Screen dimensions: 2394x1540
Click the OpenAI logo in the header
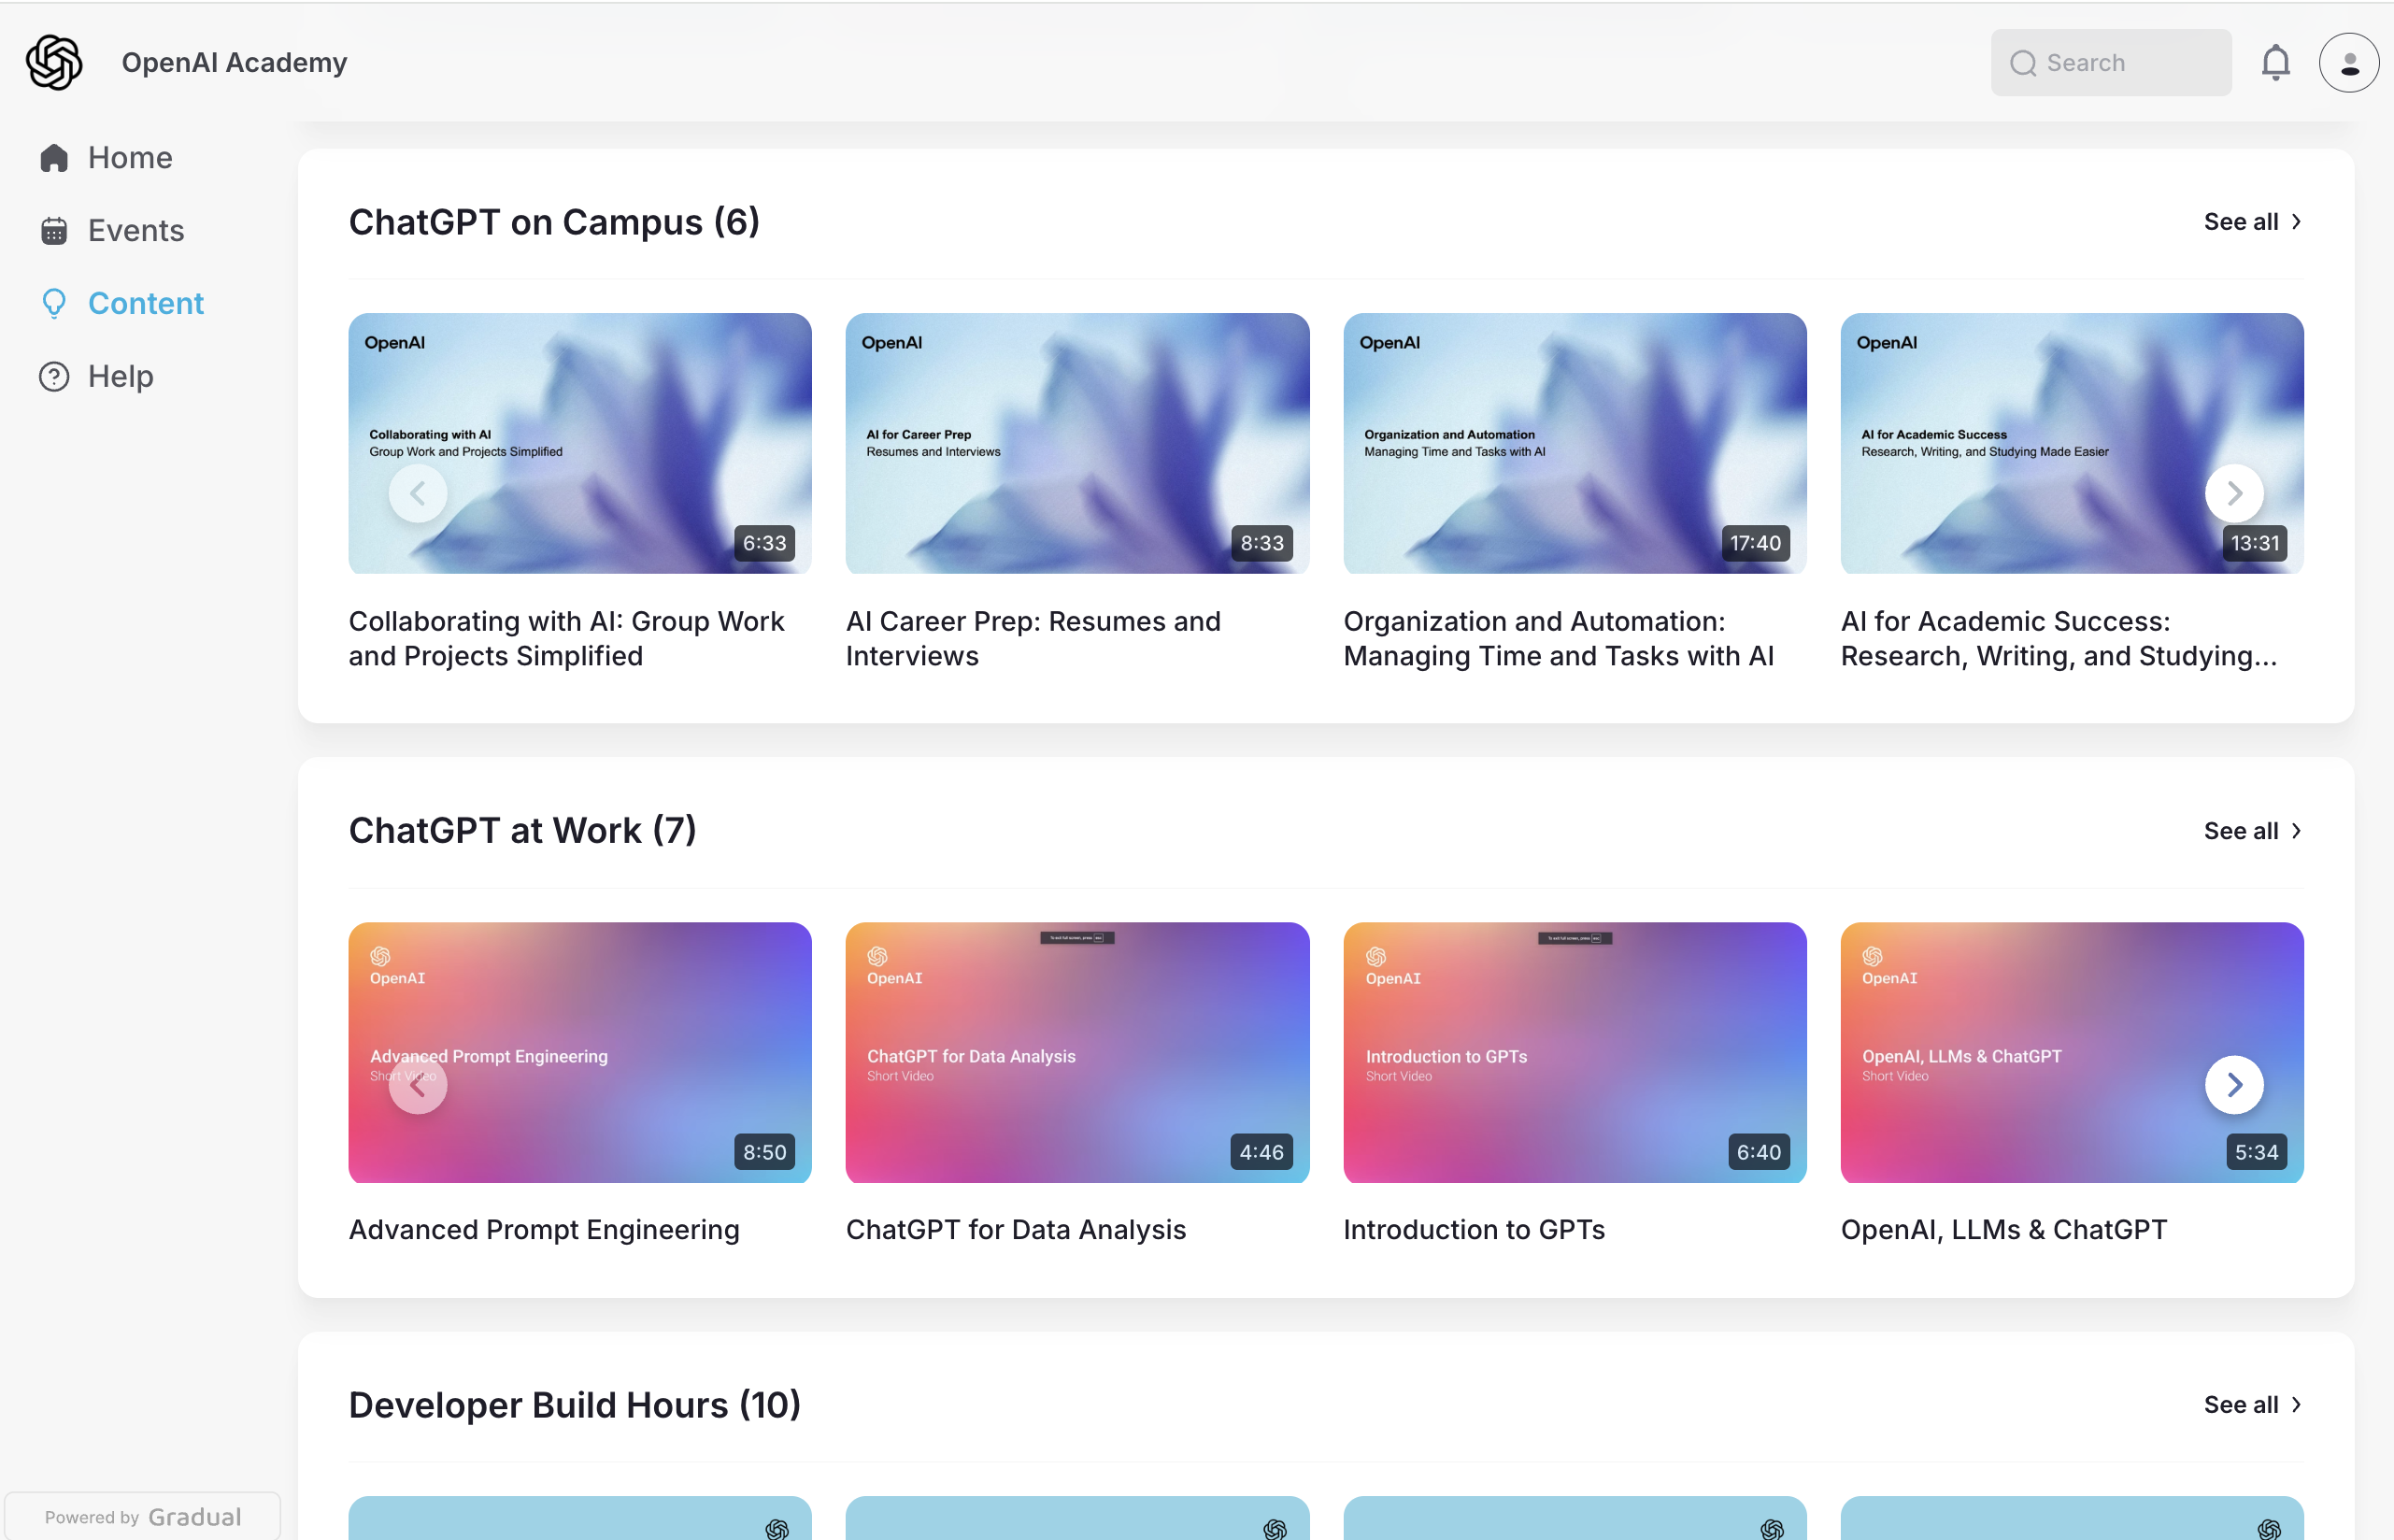click(54, 62)
